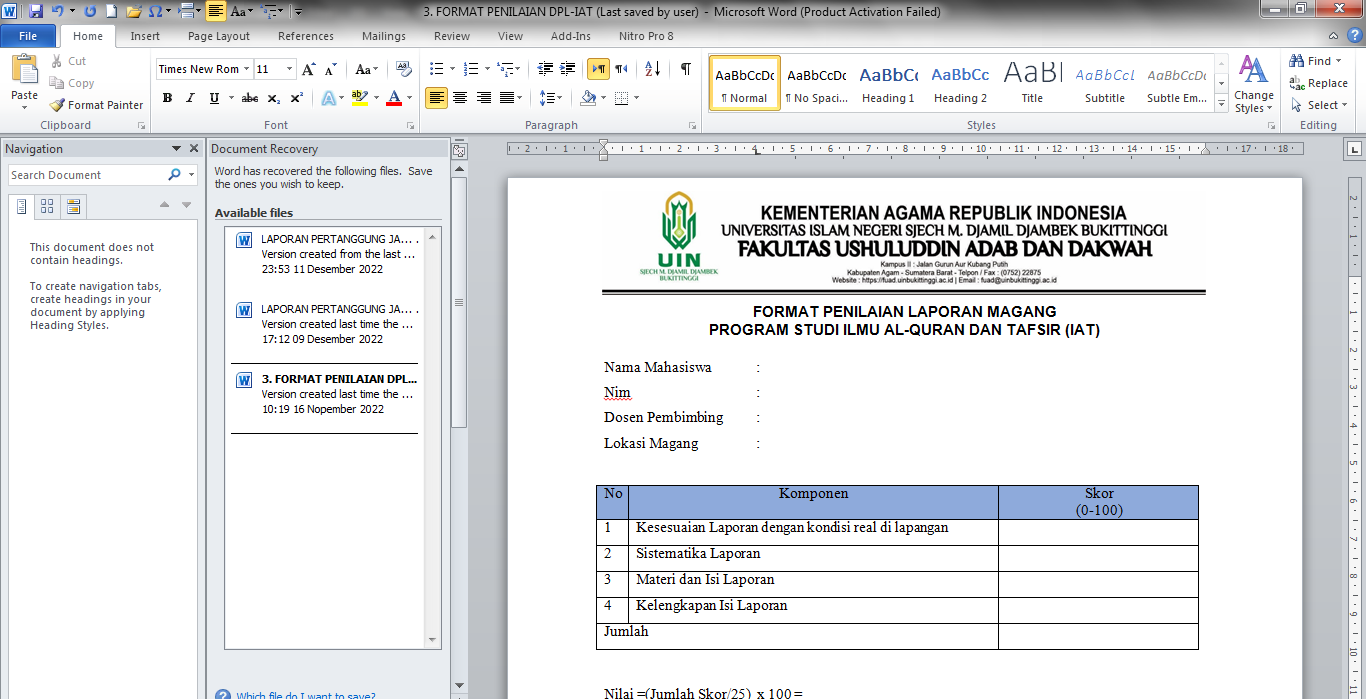Open the Paragraph dialog launcher
1366x699 pixels.
tap(692, 126)
